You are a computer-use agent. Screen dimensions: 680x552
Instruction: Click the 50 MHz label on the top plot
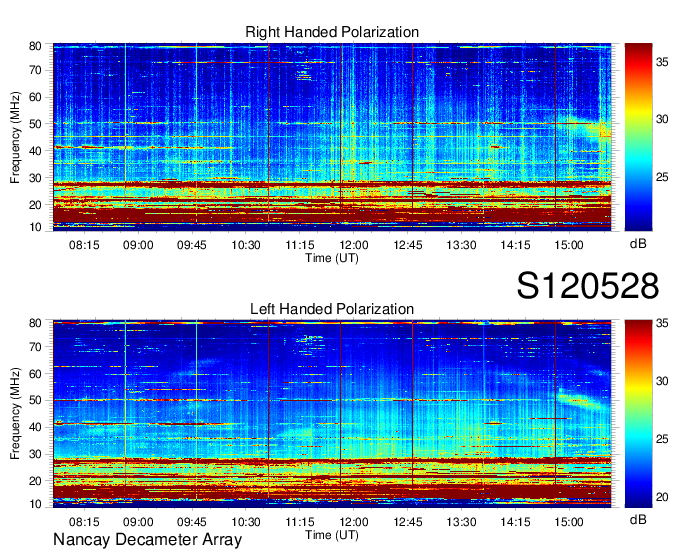tap(35, 124)
